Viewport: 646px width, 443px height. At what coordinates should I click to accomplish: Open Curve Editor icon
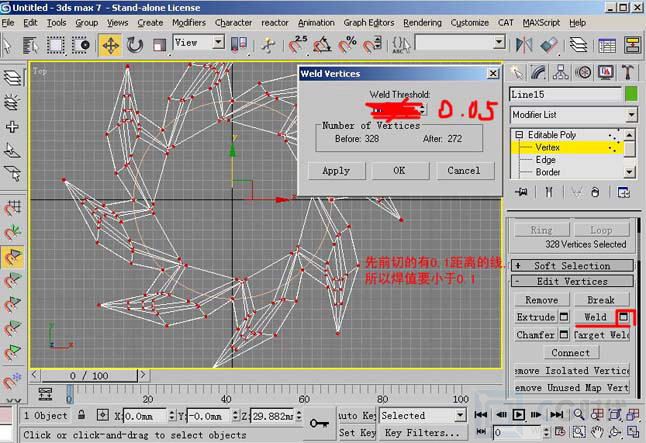pyautogui.click(x=607, y=45)
